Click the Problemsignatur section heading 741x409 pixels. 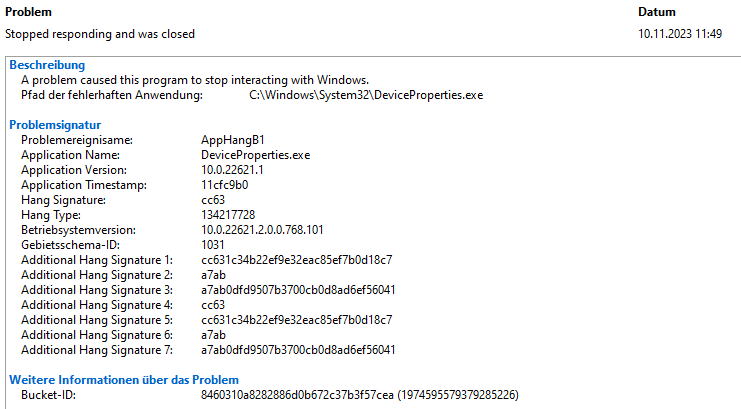pyautogui.click(x=55, y=125)
